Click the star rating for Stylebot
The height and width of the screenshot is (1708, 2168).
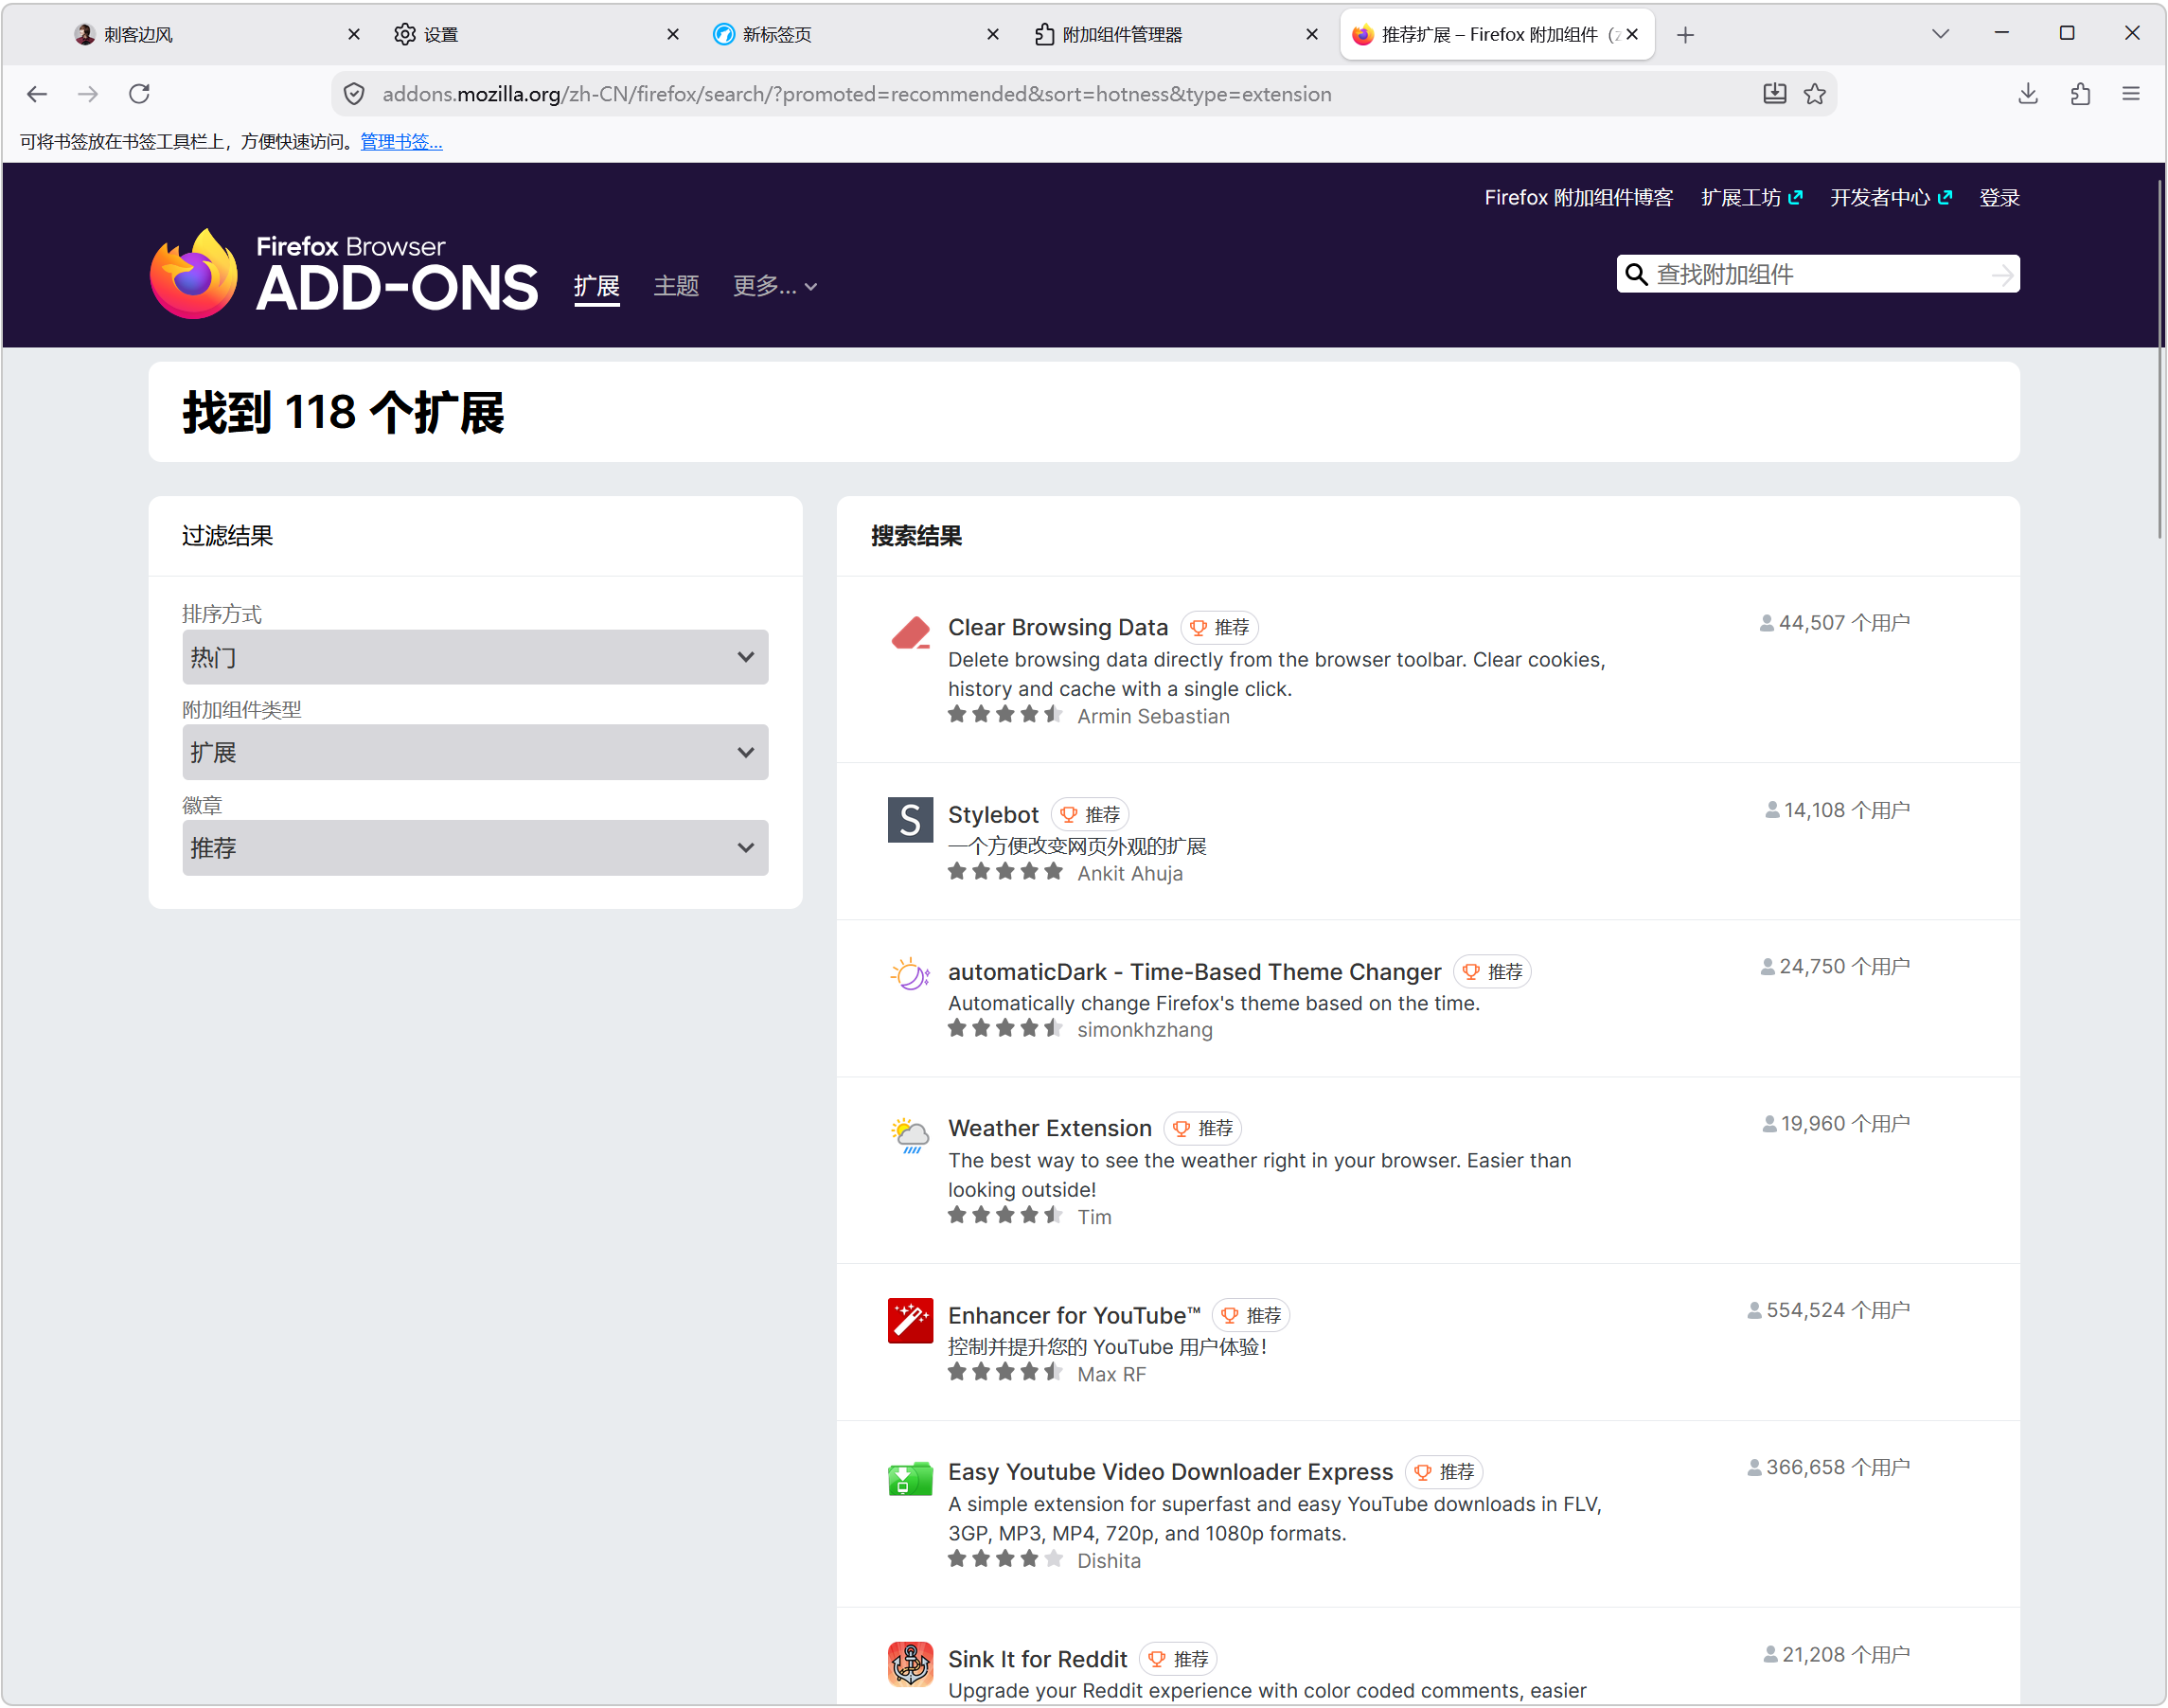(1005, 872)
